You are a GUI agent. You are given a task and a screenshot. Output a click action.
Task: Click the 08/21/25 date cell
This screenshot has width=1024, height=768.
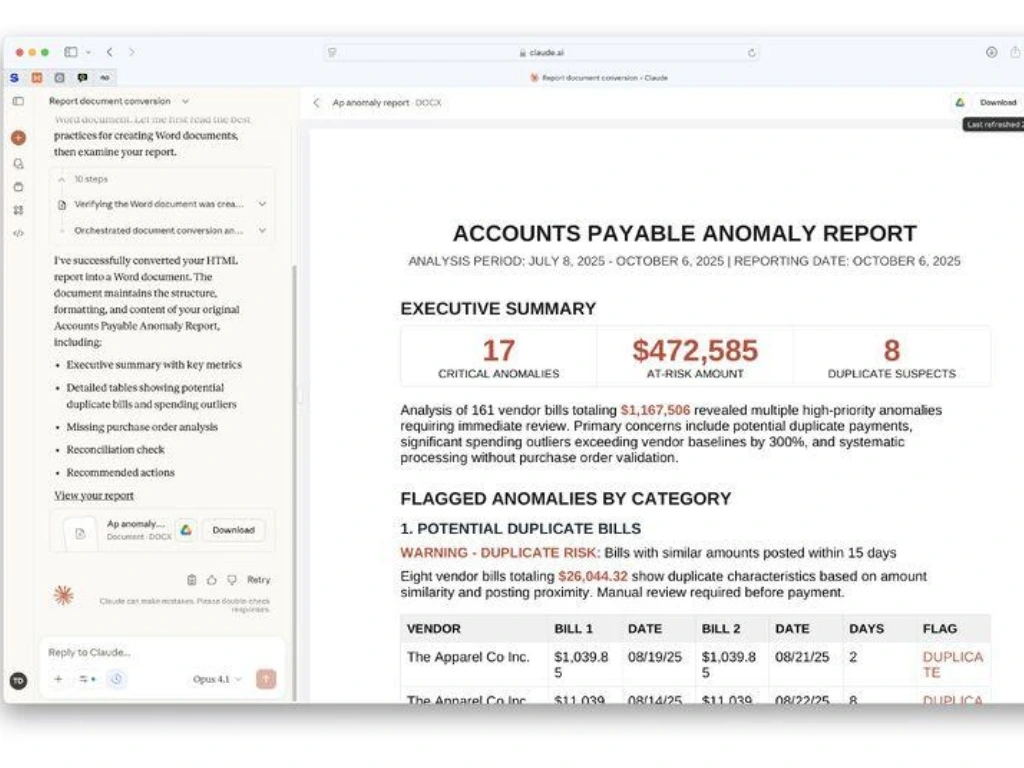pyautogui.click(x=802, y=657)
